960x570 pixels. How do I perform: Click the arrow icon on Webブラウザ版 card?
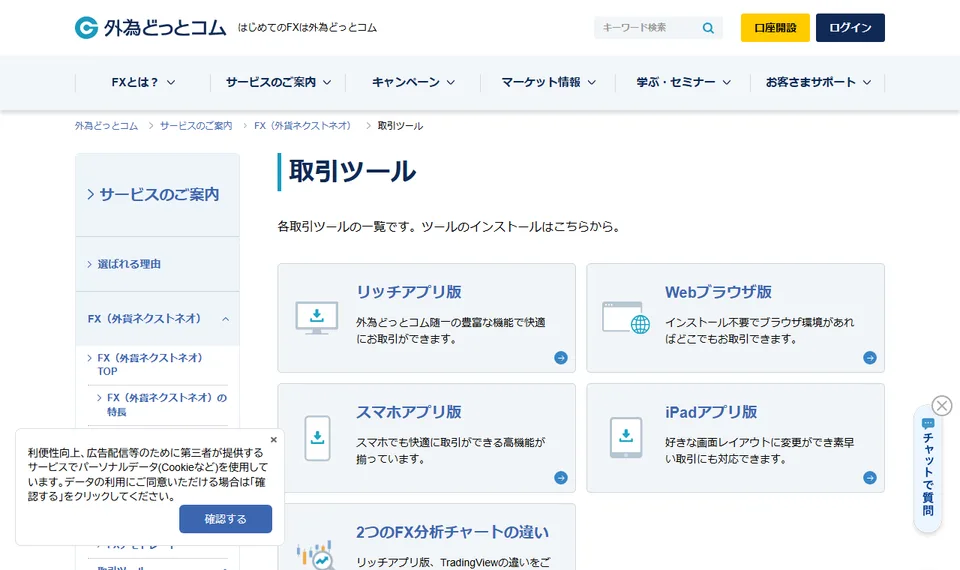(870, 358)
